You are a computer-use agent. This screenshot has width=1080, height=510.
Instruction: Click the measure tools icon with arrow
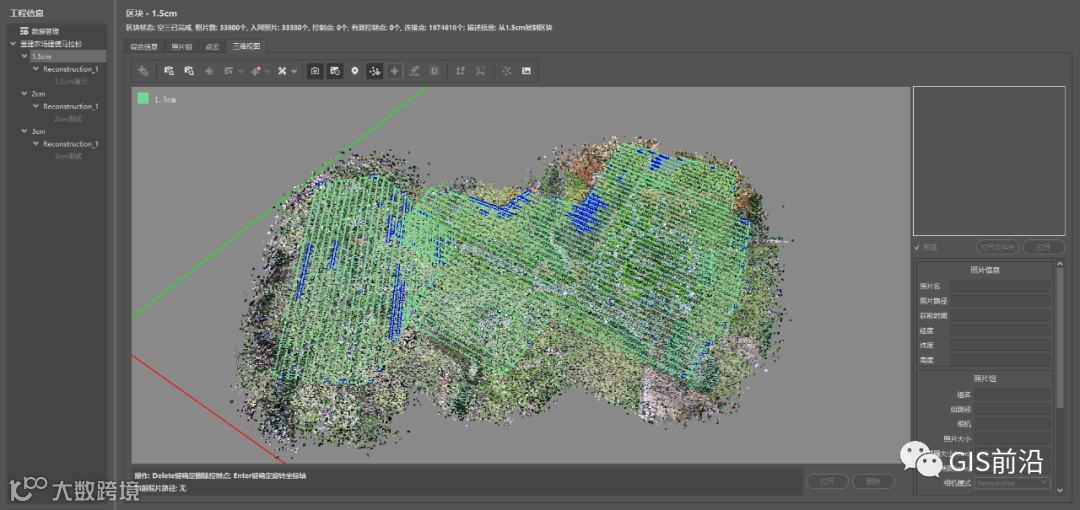point(285,71)
